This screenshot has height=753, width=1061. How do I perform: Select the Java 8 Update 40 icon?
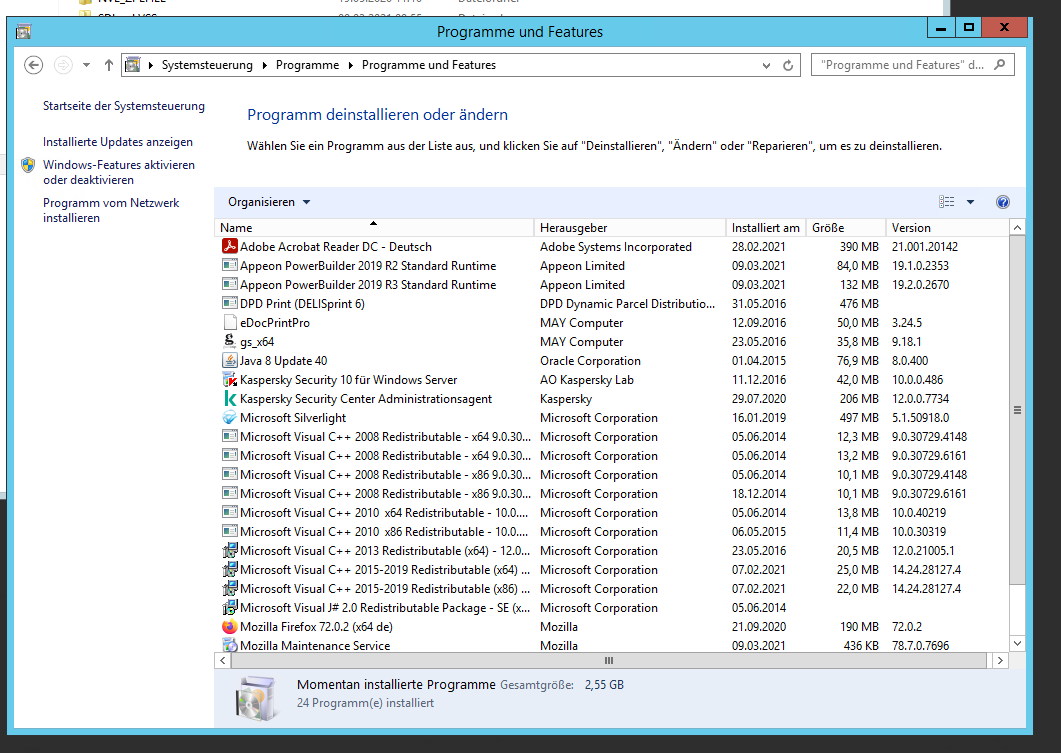[x=228, y=361]
